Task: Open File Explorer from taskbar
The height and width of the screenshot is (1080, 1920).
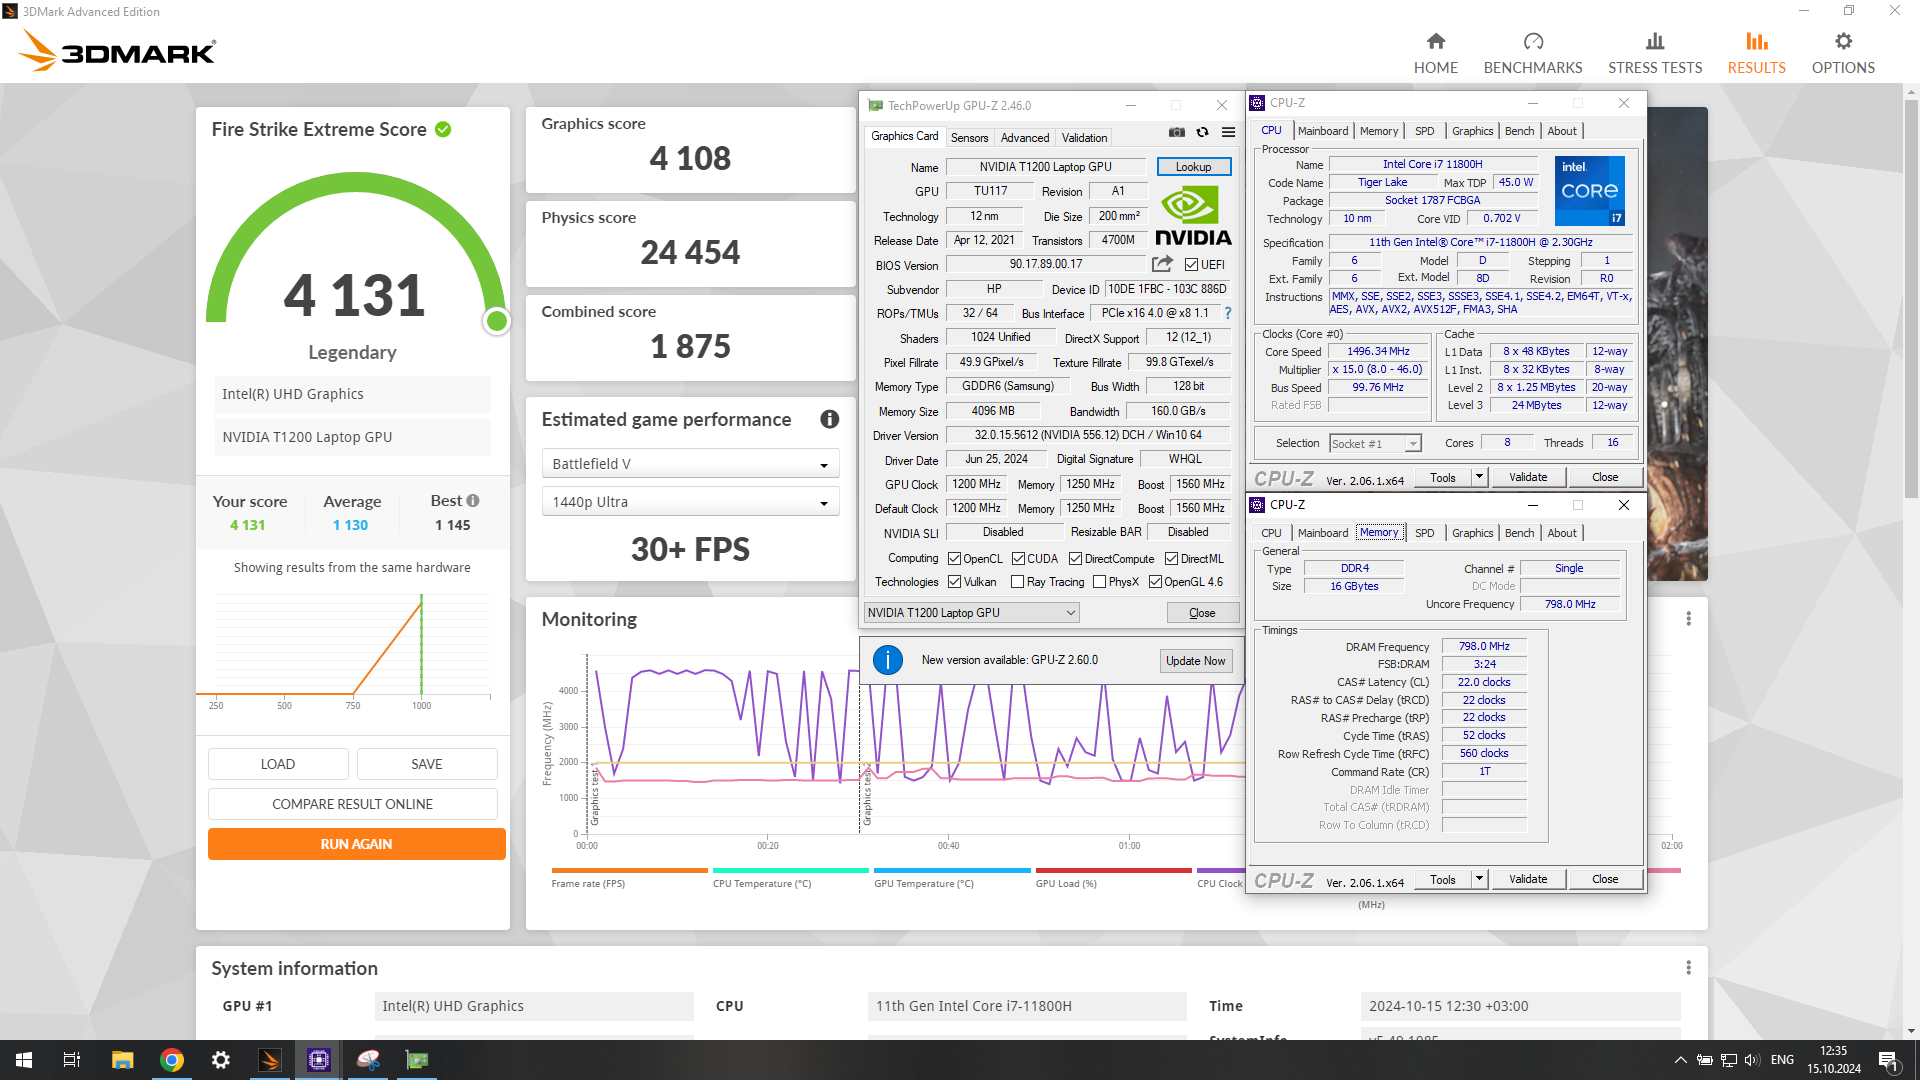Action: pyautogui.click(x=122, y=1060)
